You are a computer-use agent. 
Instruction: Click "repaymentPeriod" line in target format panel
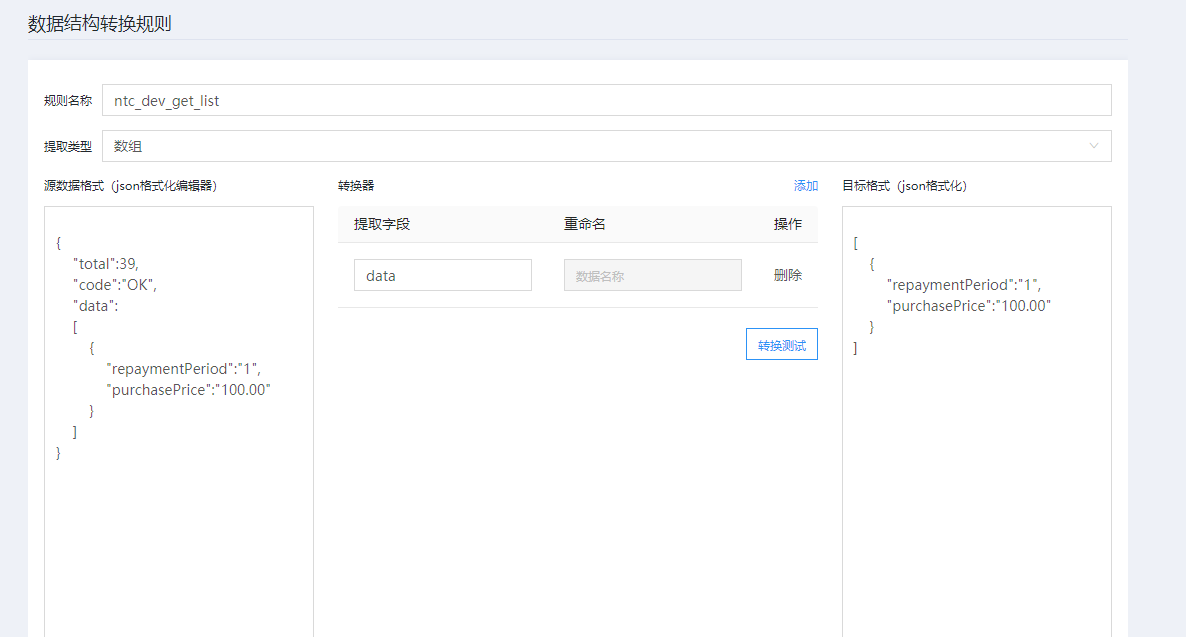[963, 285]
